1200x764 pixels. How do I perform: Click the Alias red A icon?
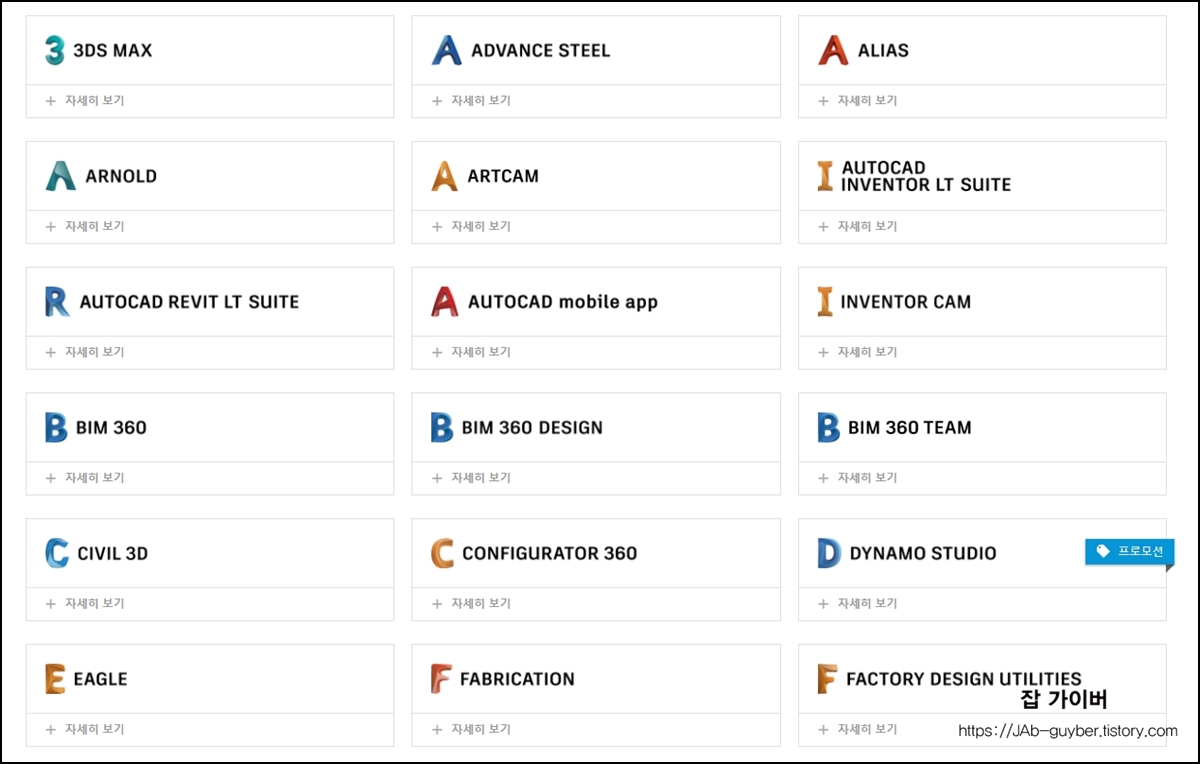(x=833, y=50)
